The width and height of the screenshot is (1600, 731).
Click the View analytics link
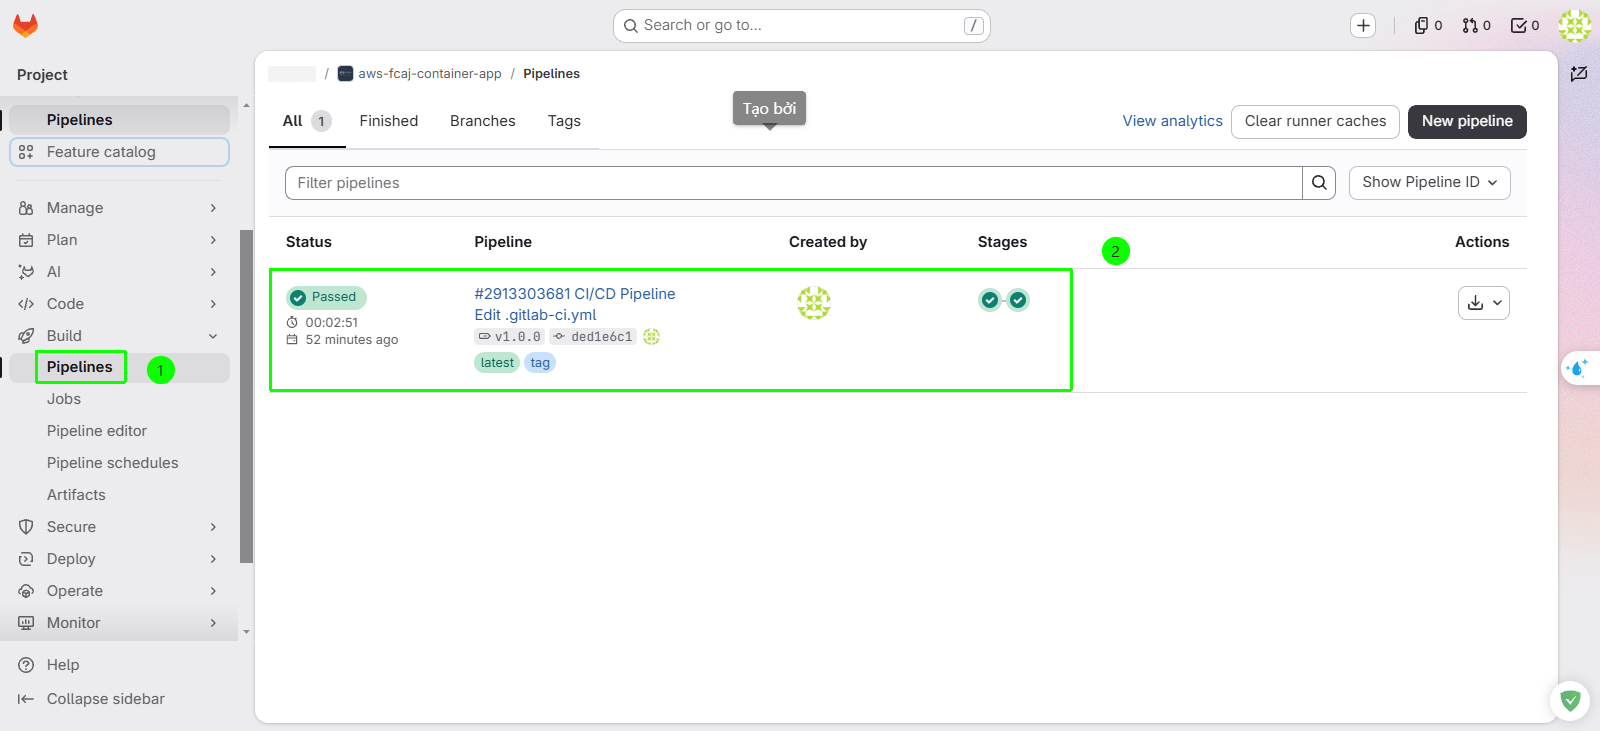1172,121
